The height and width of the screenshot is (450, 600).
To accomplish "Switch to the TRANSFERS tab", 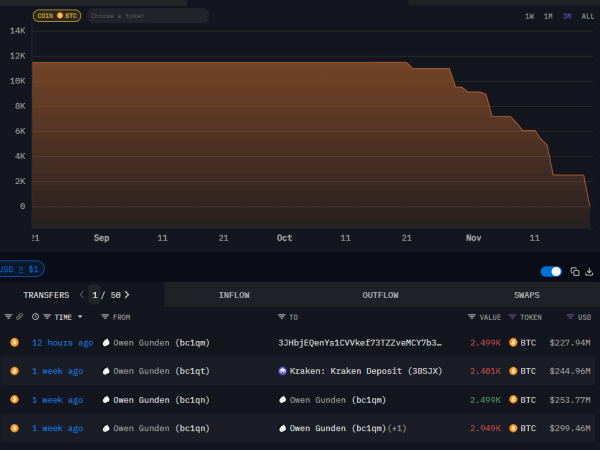I will click(x=46, y=295).
